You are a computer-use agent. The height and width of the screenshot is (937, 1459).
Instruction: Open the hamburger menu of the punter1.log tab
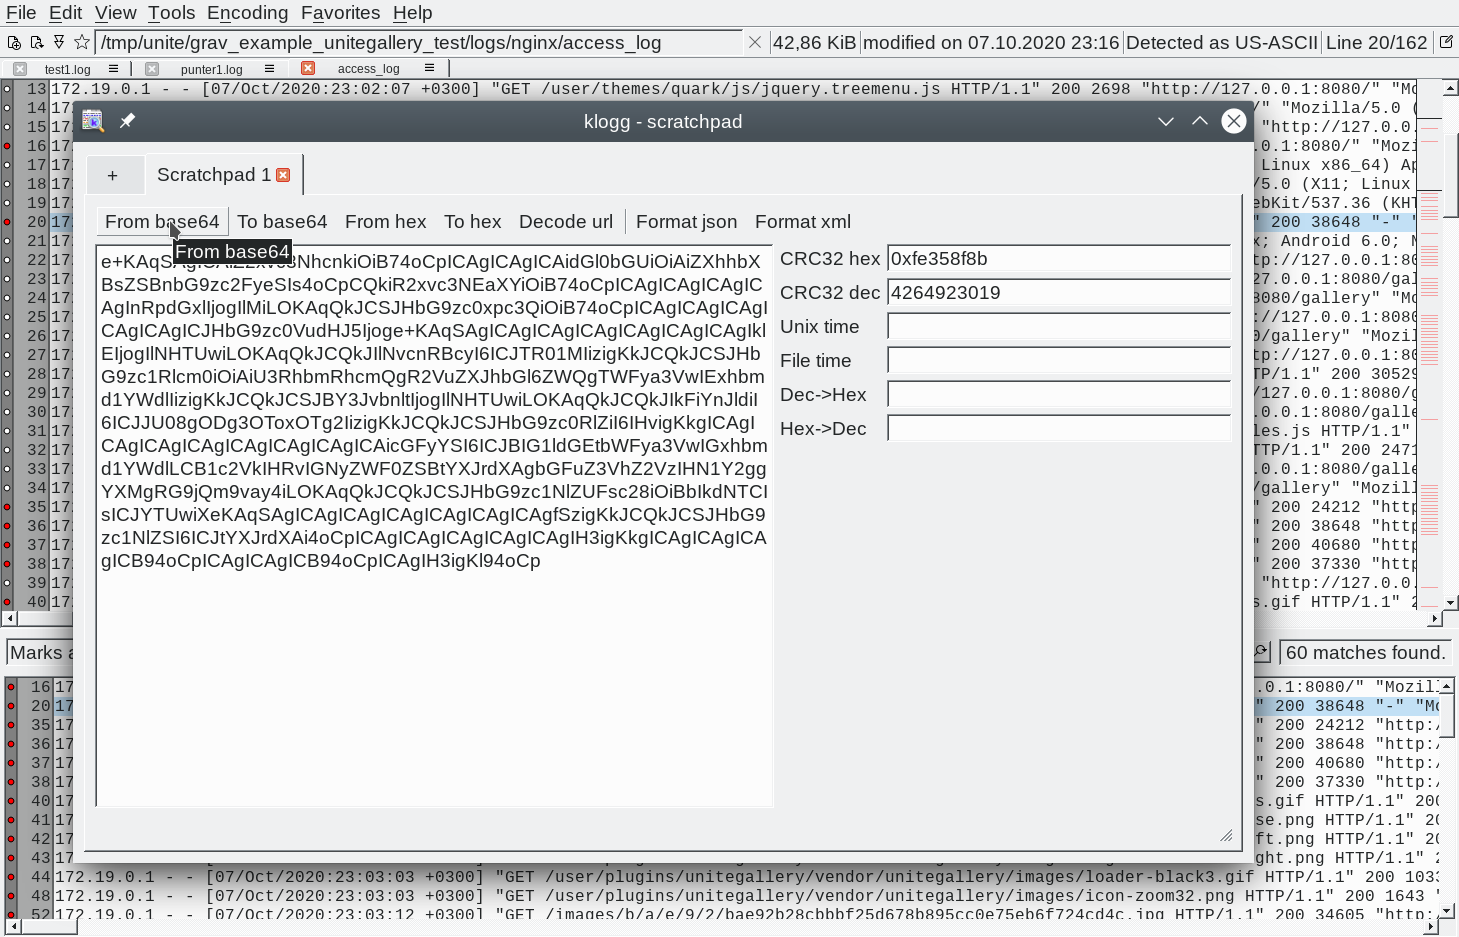point(269,69)
